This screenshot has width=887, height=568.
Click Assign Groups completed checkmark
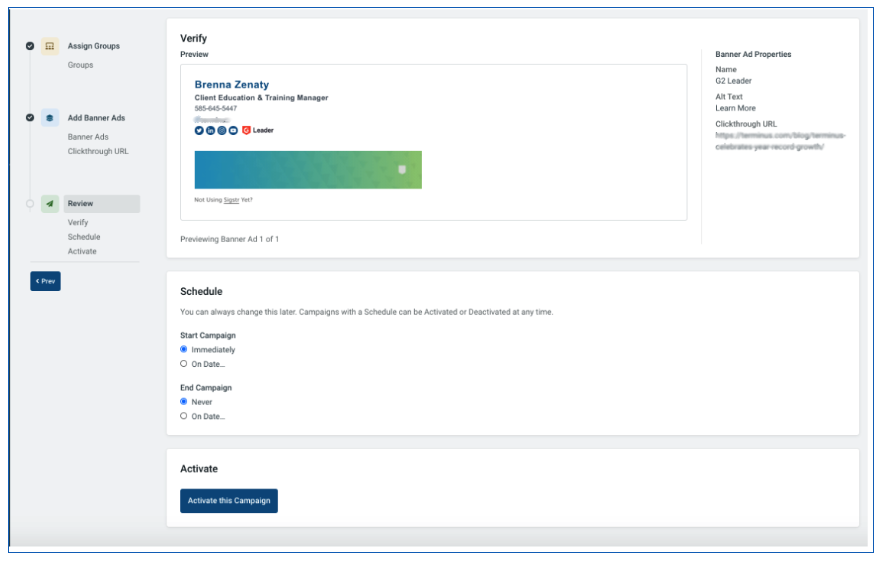click(x=30, y=46)
